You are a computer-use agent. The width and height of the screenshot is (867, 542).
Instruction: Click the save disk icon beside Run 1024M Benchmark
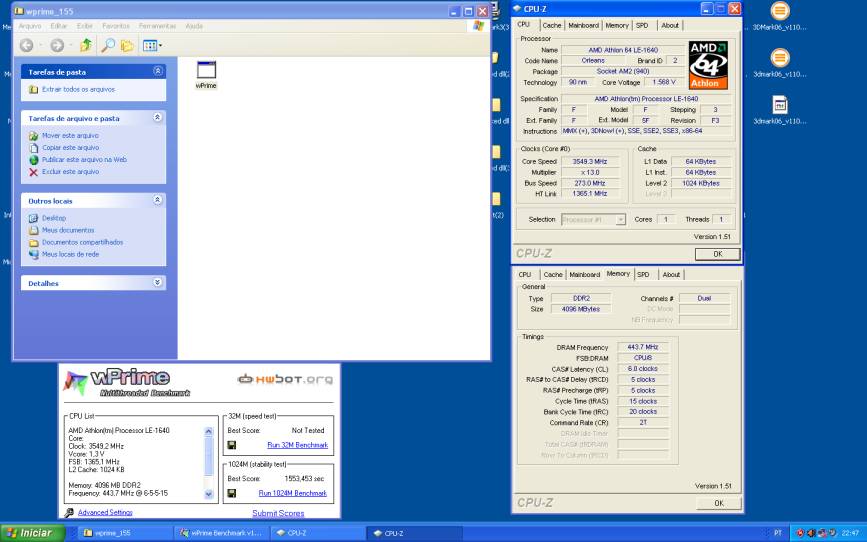coord(232,493)
